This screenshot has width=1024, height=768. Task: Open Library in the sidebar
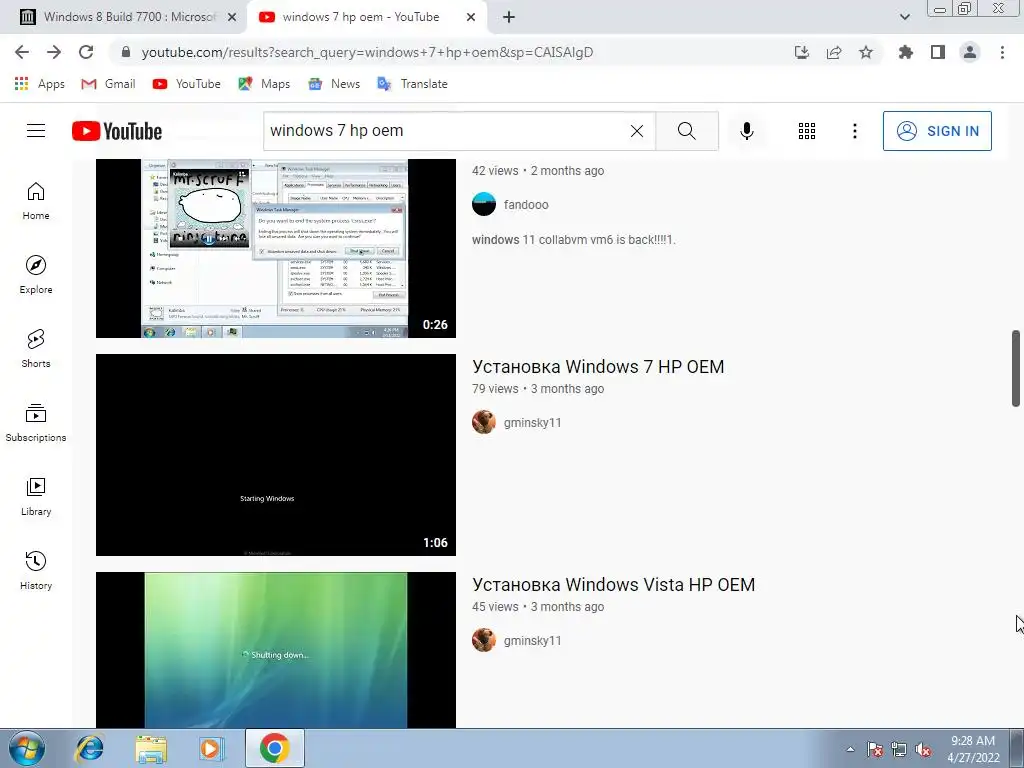(x=36, y=497)
